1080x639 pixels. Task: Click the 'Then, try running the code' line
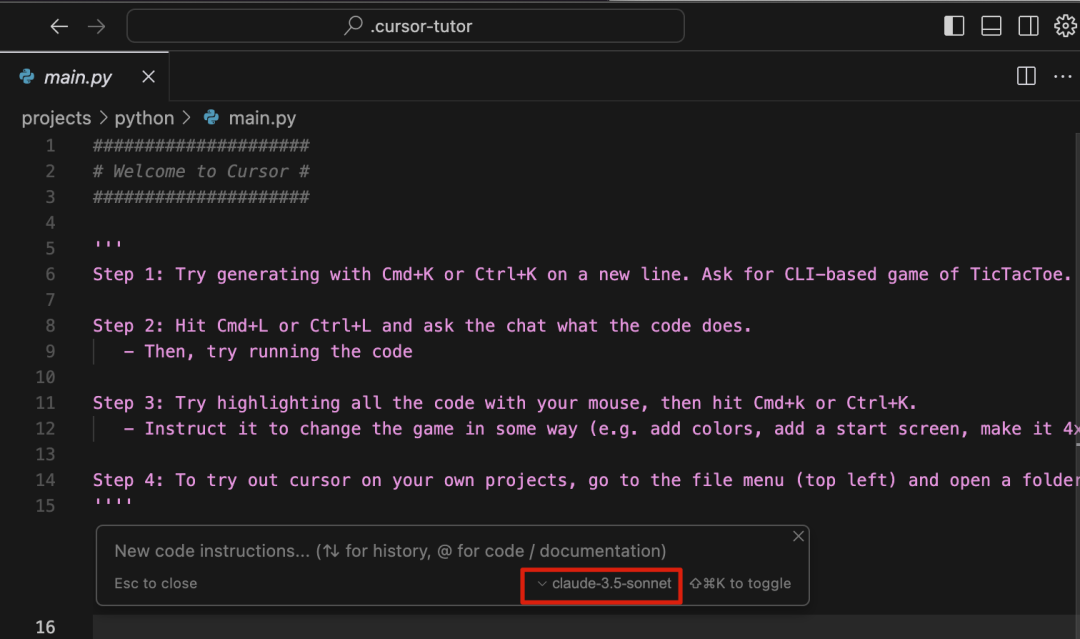[x=268, y=351]
